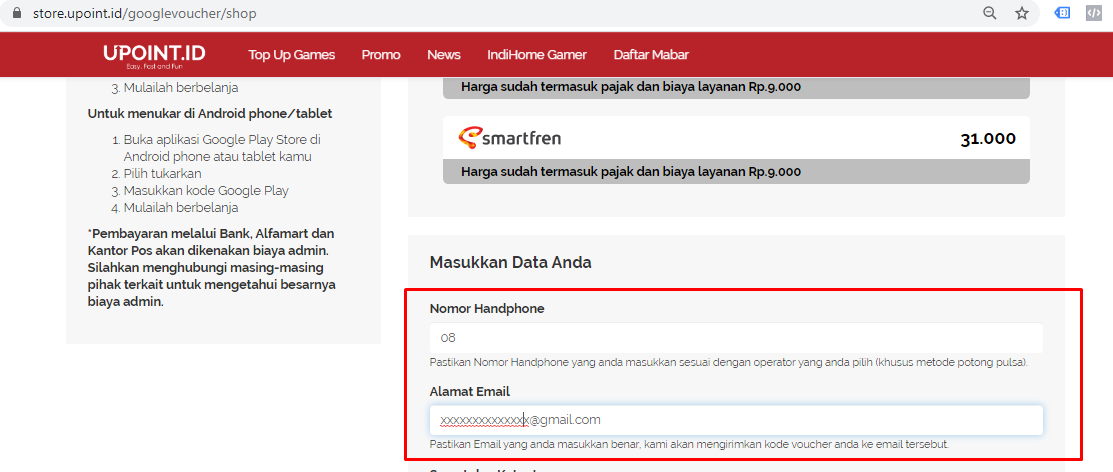This screenshot has width=1113, height=472.
Task: Click Untuk menukar di Android phone/tablet heading
Action: [x=210, y=114]
